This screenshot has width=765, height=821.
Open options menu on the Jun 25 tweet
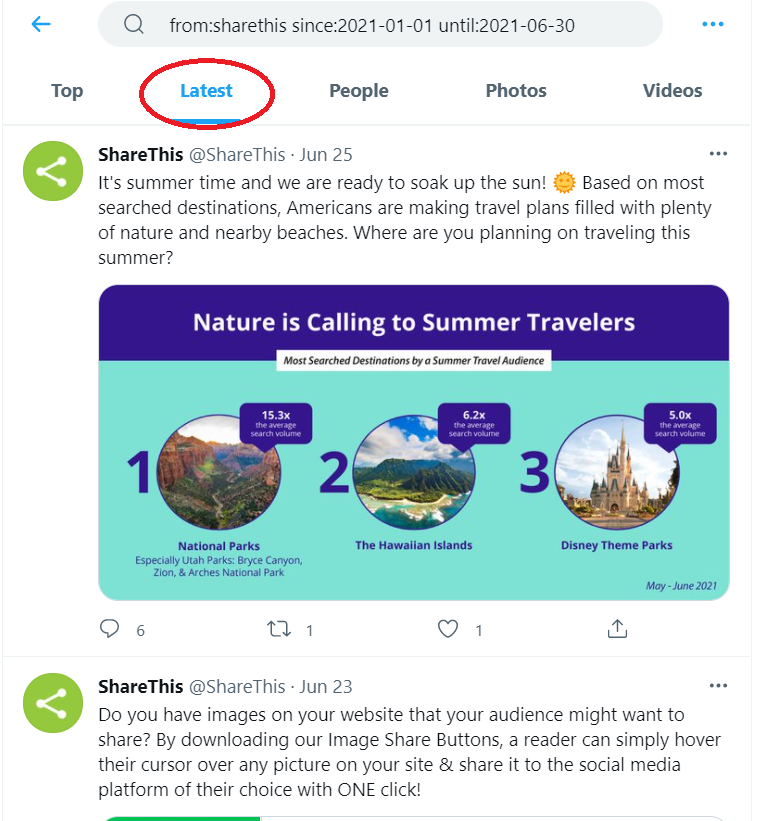718,153
